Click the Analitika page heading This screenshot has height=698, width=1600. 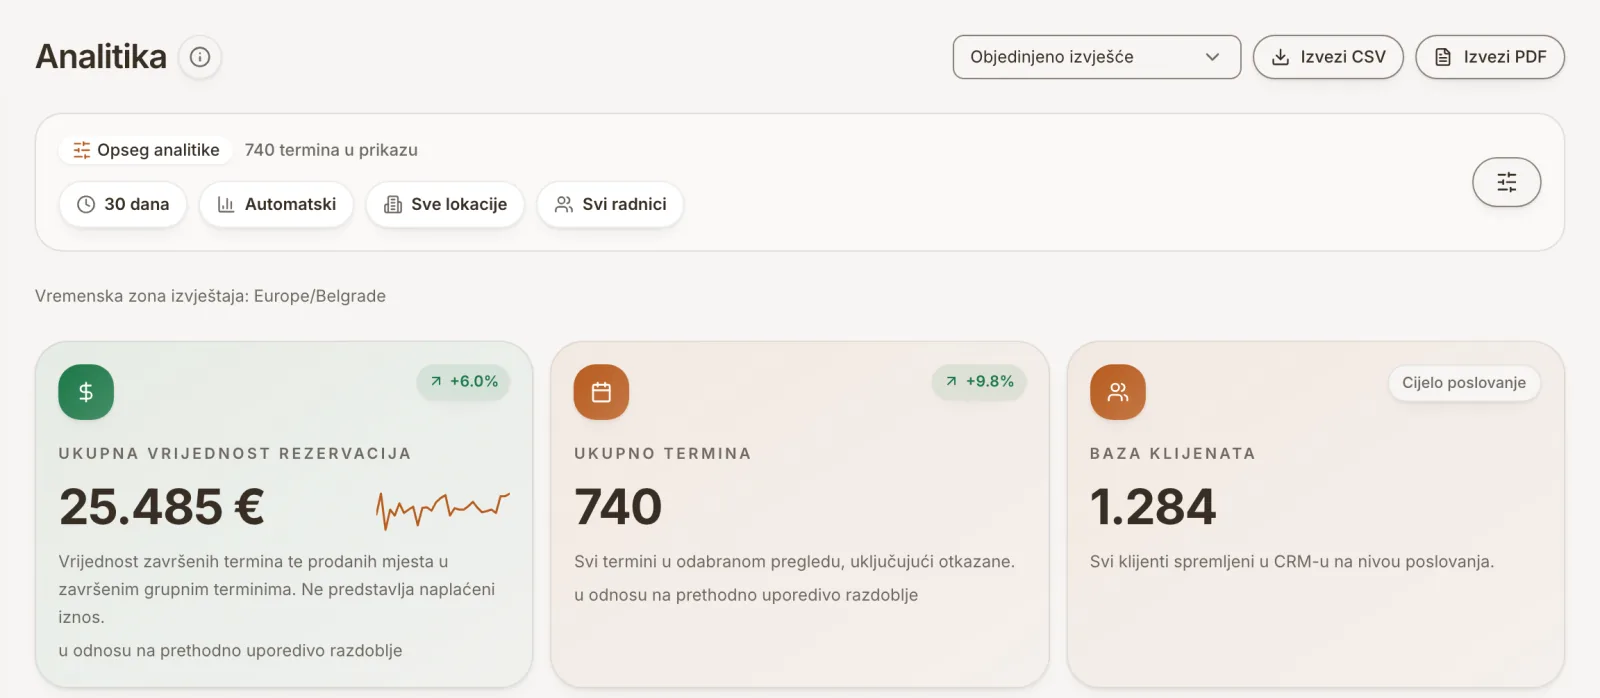(101, 57)
